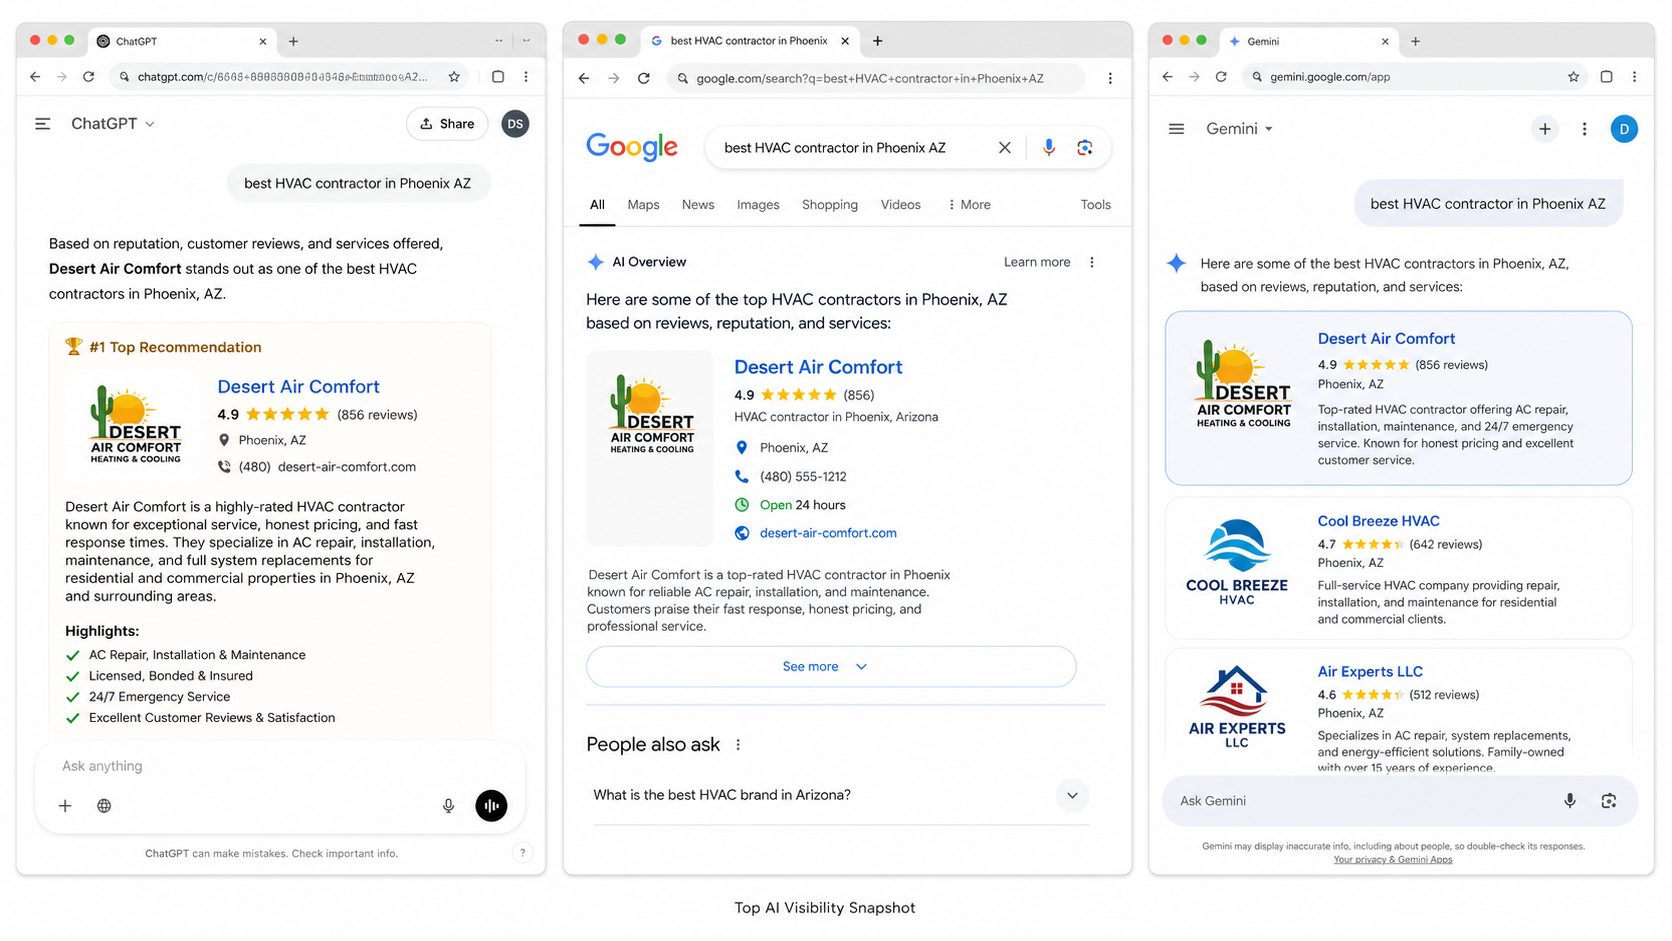
Task: Open Desert Air Comfort card in Gemini
Action: (x=1398, y=398)
